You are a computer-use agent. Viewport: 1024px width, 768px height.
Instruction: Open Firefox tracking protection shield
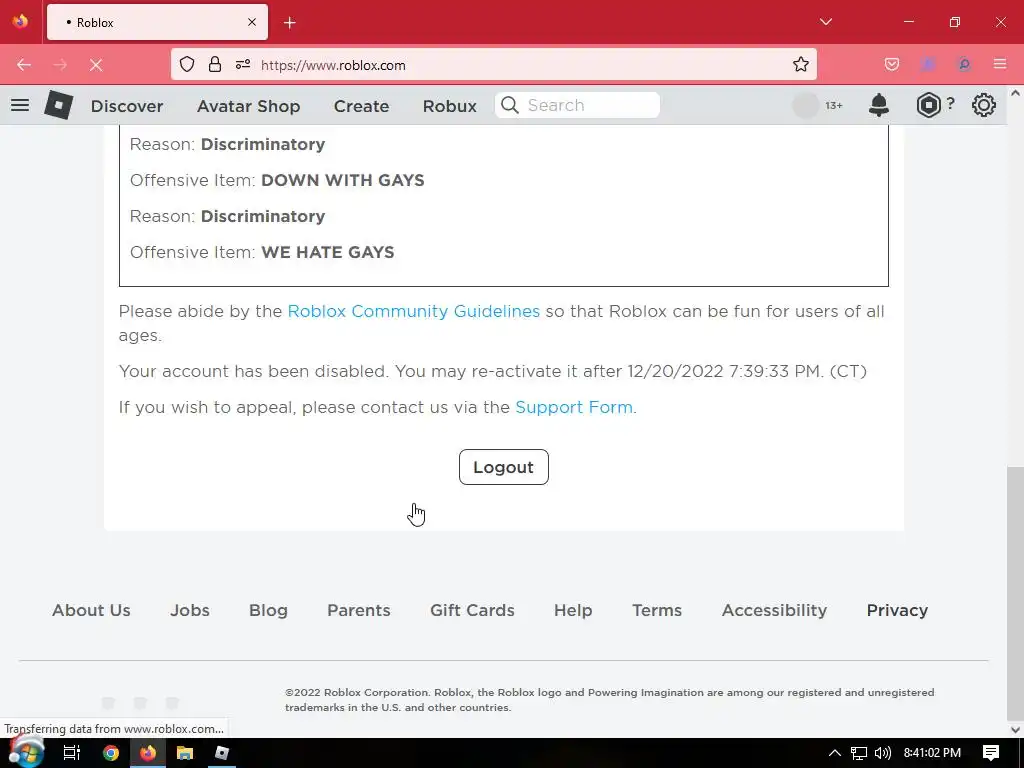[187, 65]
